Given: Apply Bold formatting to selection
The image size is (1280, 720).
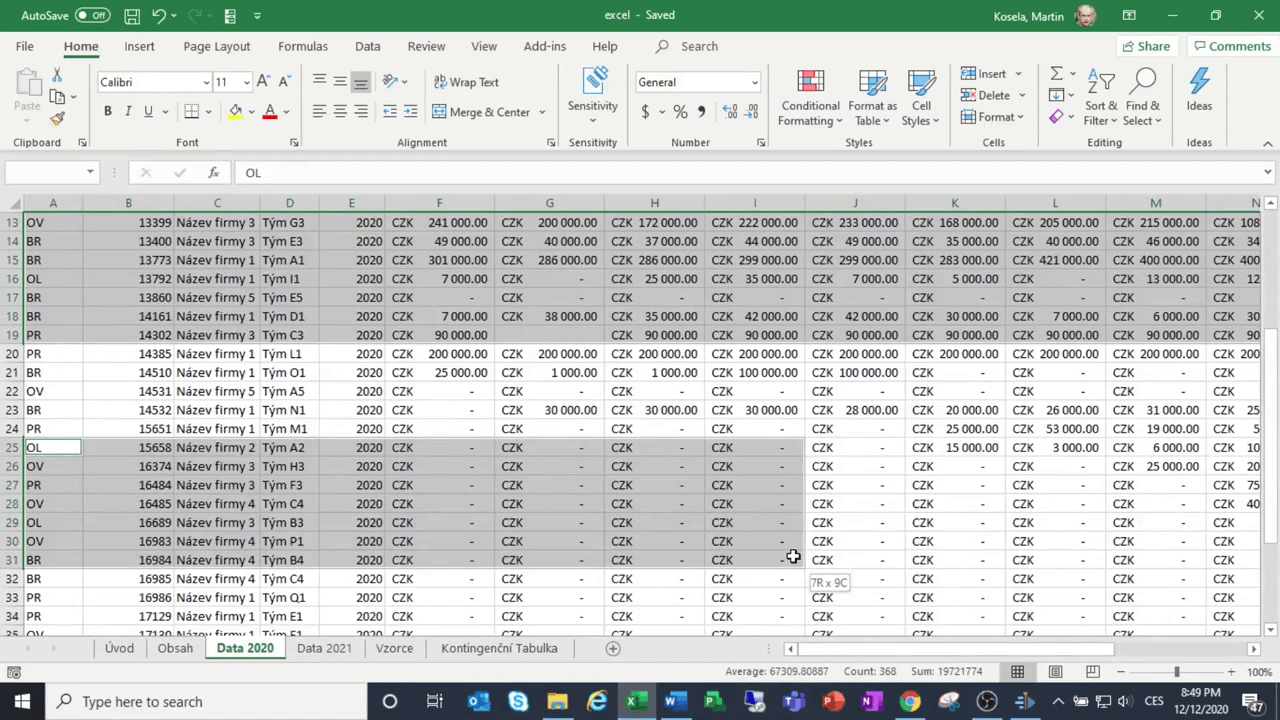Looking at the screenshot, I should (108, 112).
